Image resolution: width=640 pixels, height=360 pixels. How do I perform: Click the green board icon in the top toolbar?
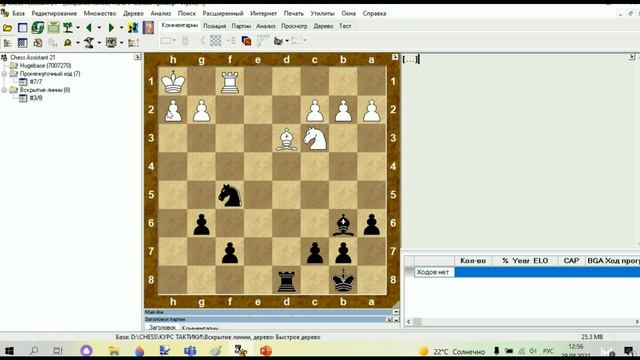point(53,28)
